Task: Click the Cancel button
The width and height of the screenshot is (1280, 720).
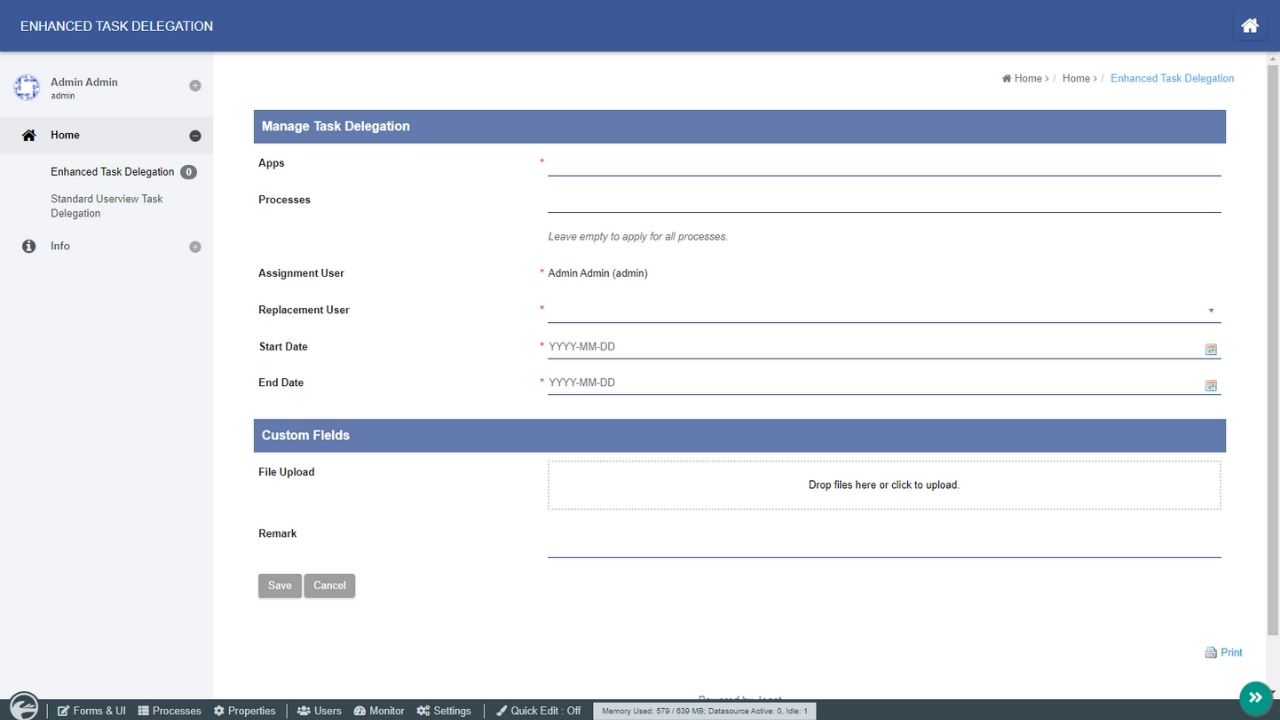Action: [x=329, y=586]
